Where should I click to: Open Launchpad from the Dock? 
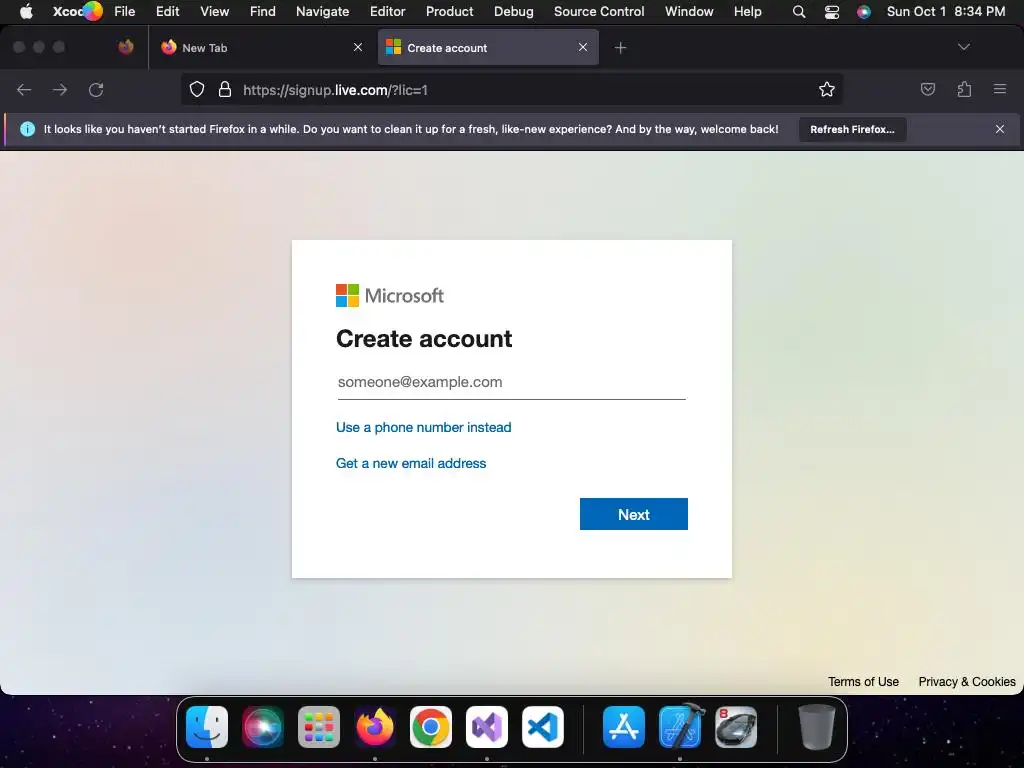[319, 727]
